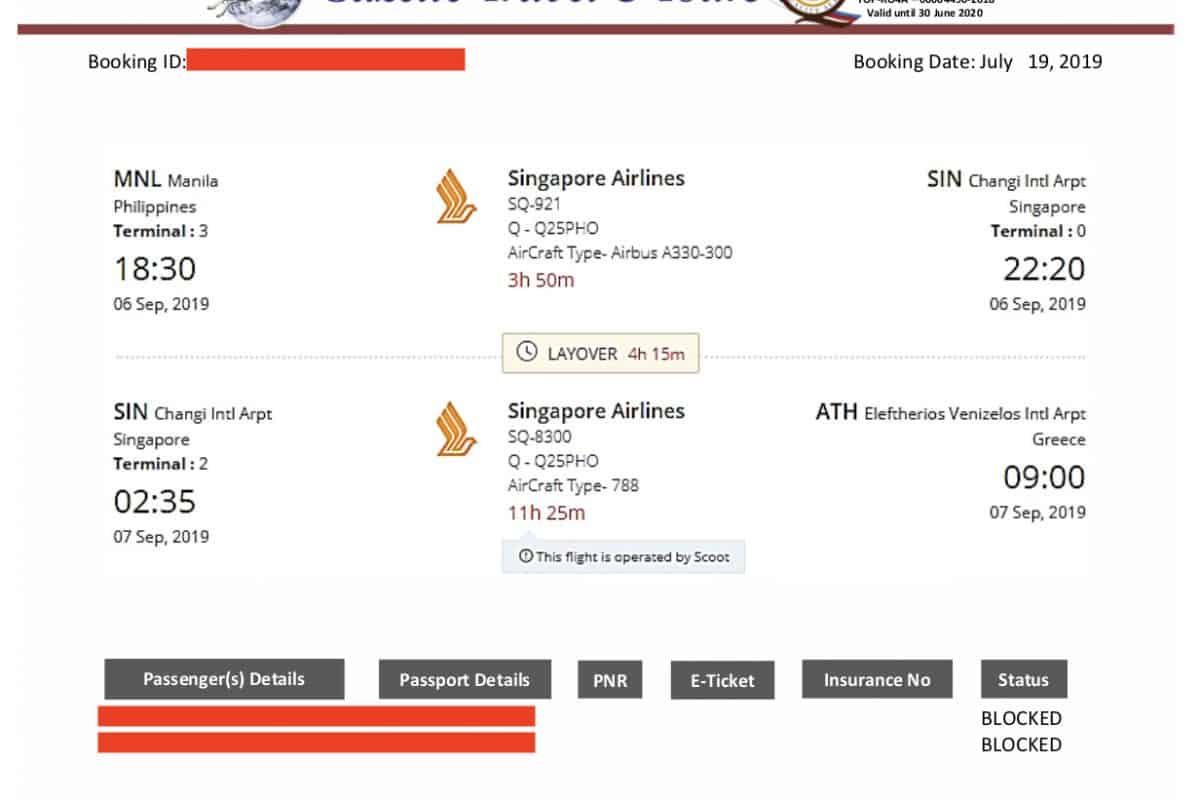Open the PNR column header
The image size is (1200, 800).
pos(610,680)
